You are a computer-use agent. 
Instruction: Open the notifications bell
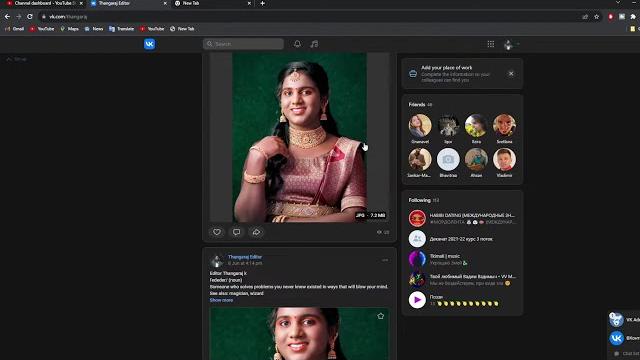pyautogui.click(x=298, y=44)
